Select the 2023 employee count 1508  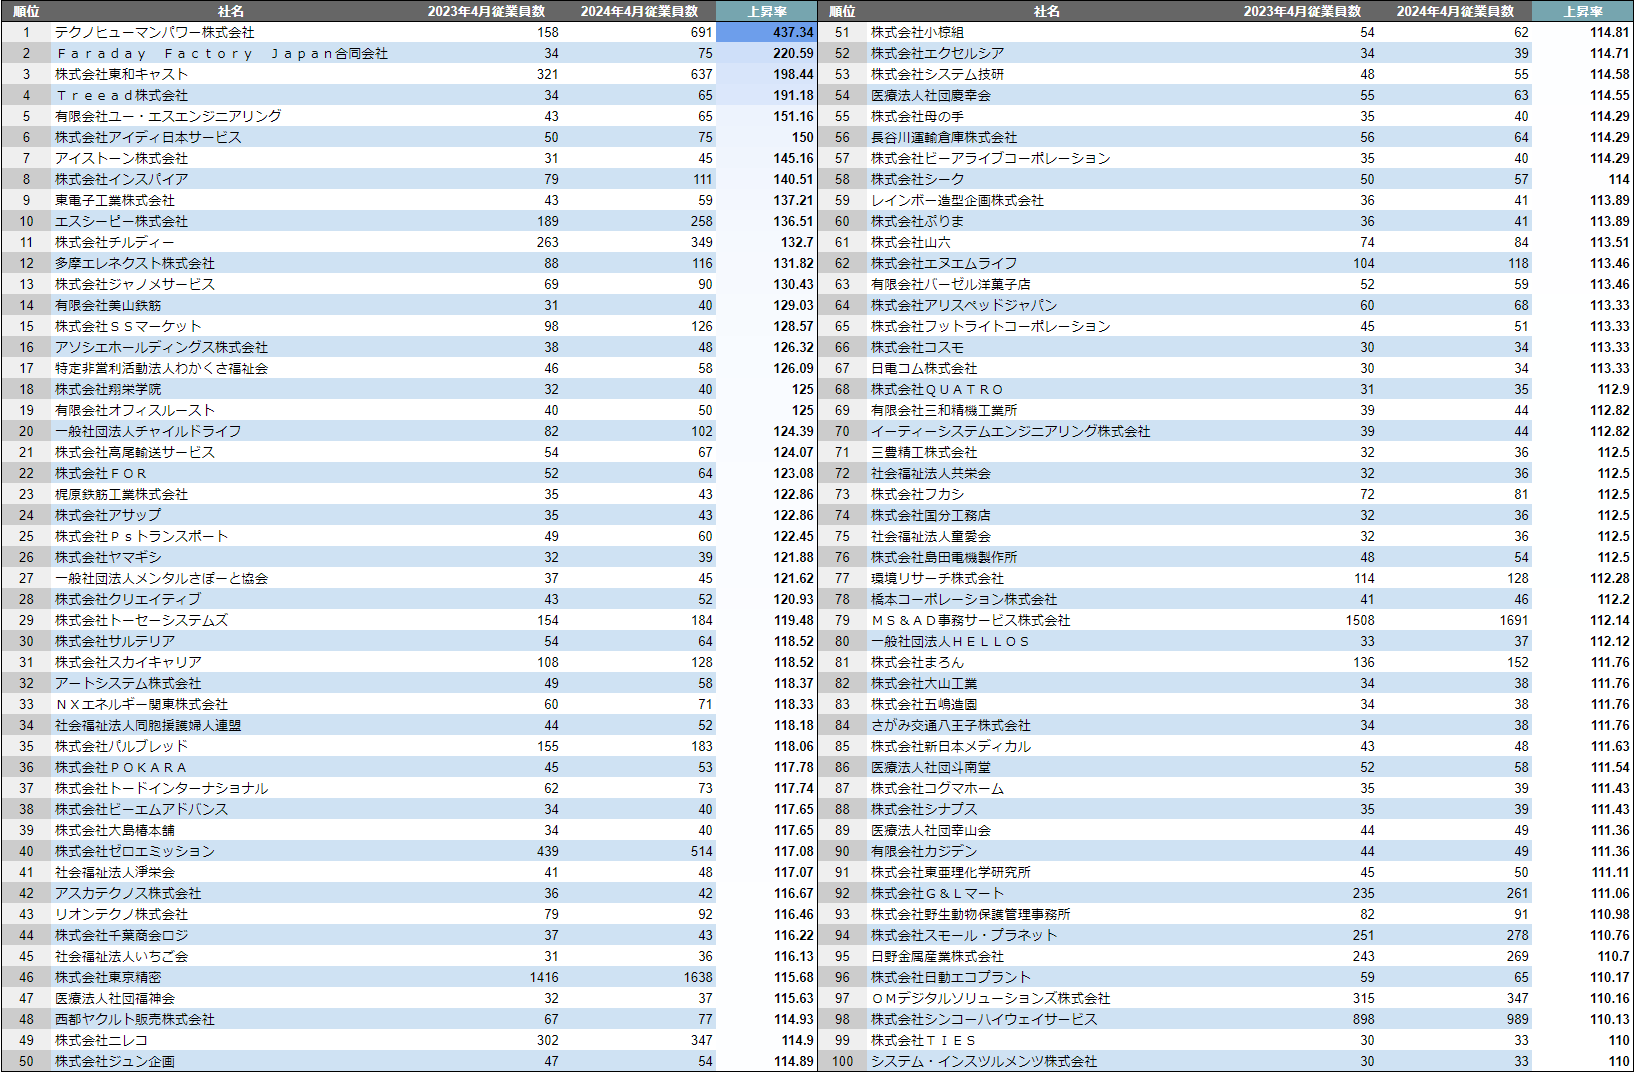point(1360,620)
